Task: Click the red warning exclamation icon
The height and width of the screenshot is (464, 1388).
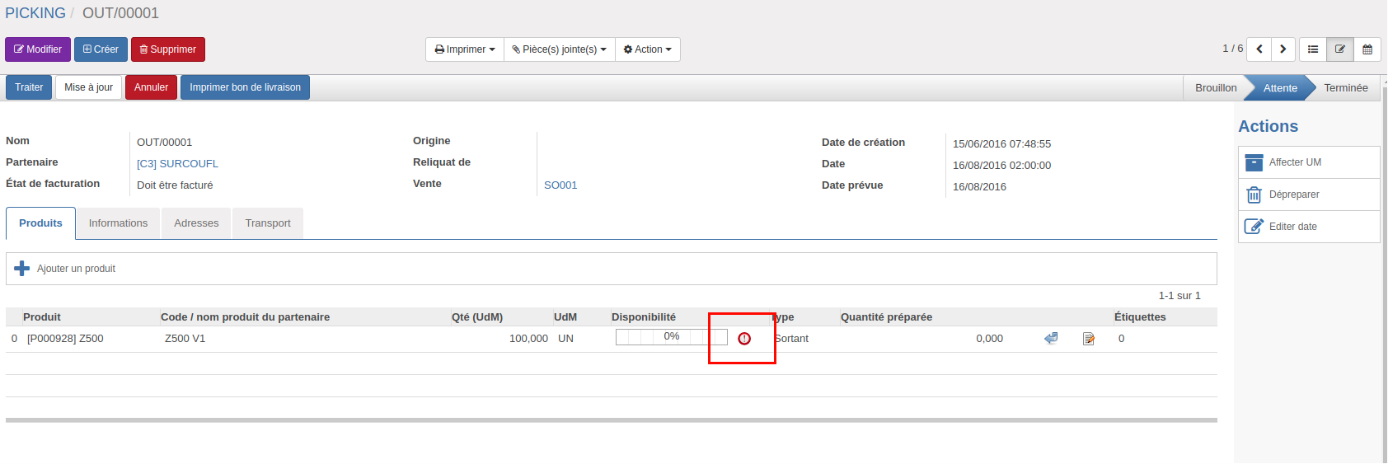Action: coord(744,339)
